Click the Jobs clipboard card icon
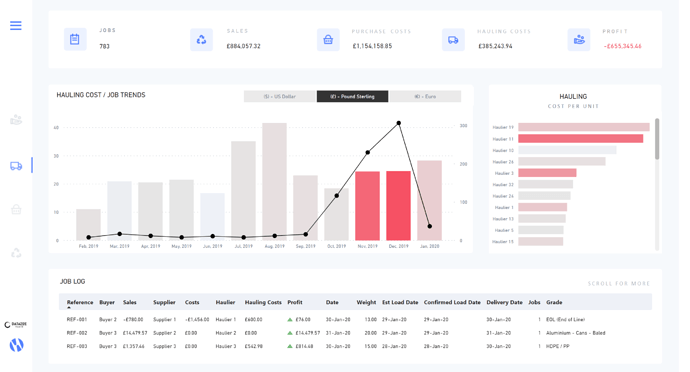 tap(75, 40)
